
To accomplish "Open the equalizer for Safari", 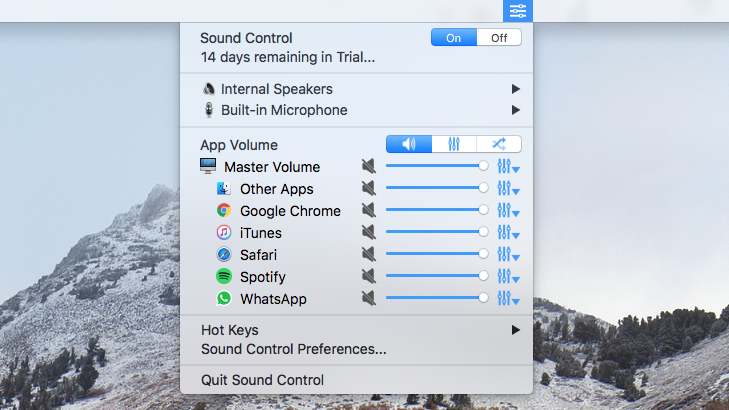I will coord(508,255).
